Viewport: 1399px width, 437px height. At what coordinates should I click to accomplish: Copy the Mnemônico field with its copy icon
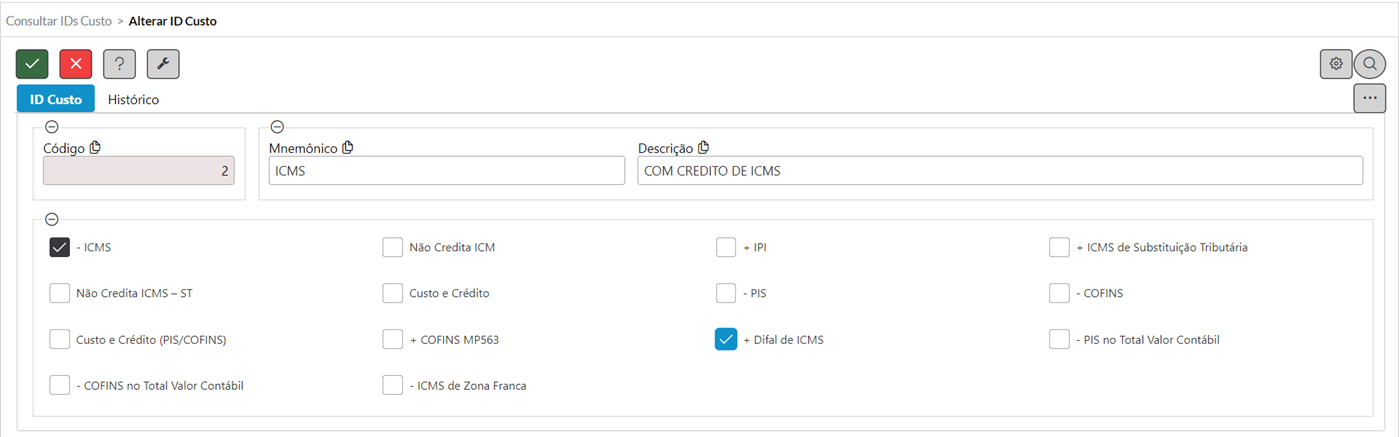coord(348,148)
